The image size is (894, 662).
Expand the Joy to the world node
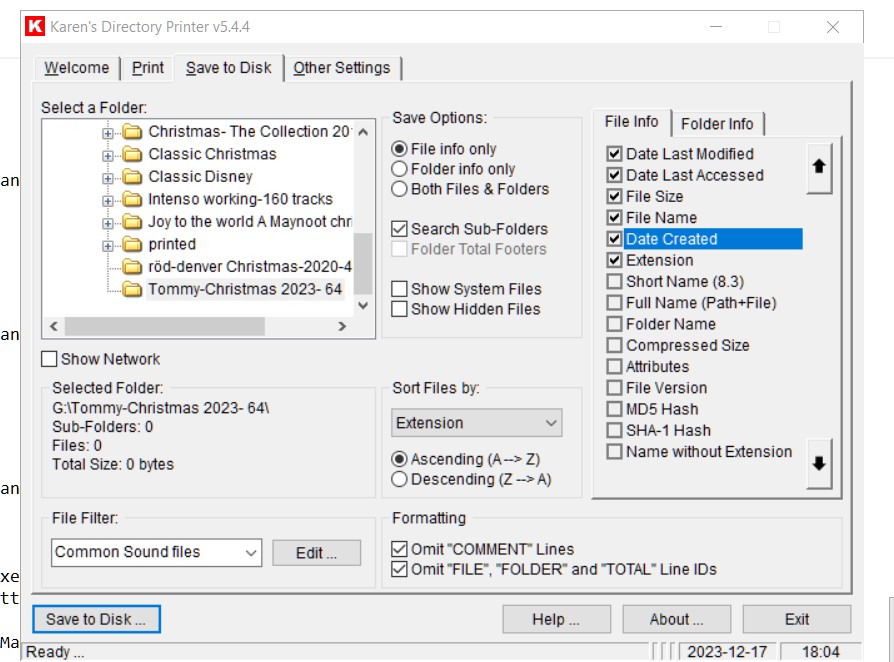tap(108, 224)
